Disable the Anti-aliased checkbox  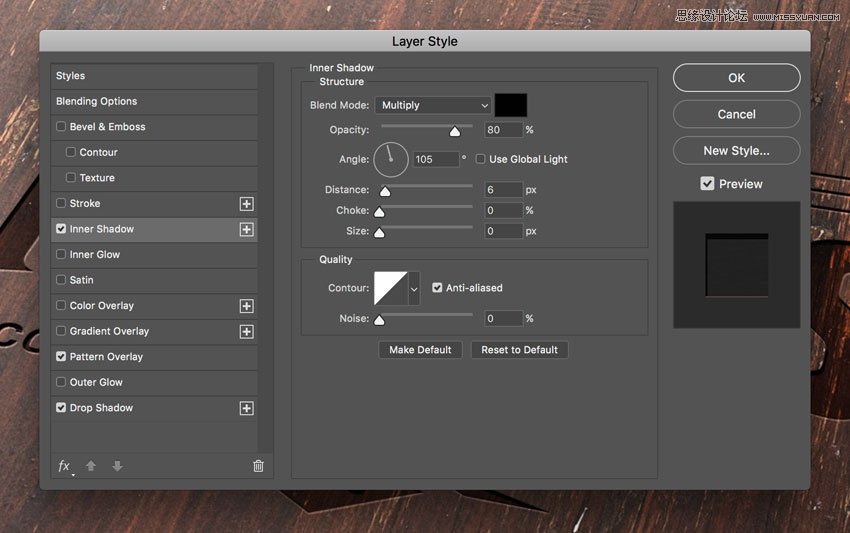(x=437, y=288)
